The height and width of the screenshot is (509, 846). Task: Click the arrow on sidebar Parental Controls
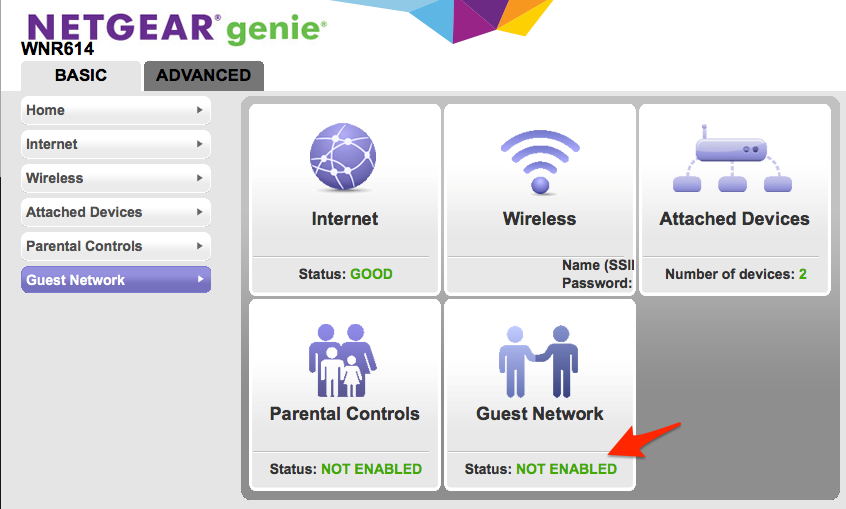coord(200,246)
